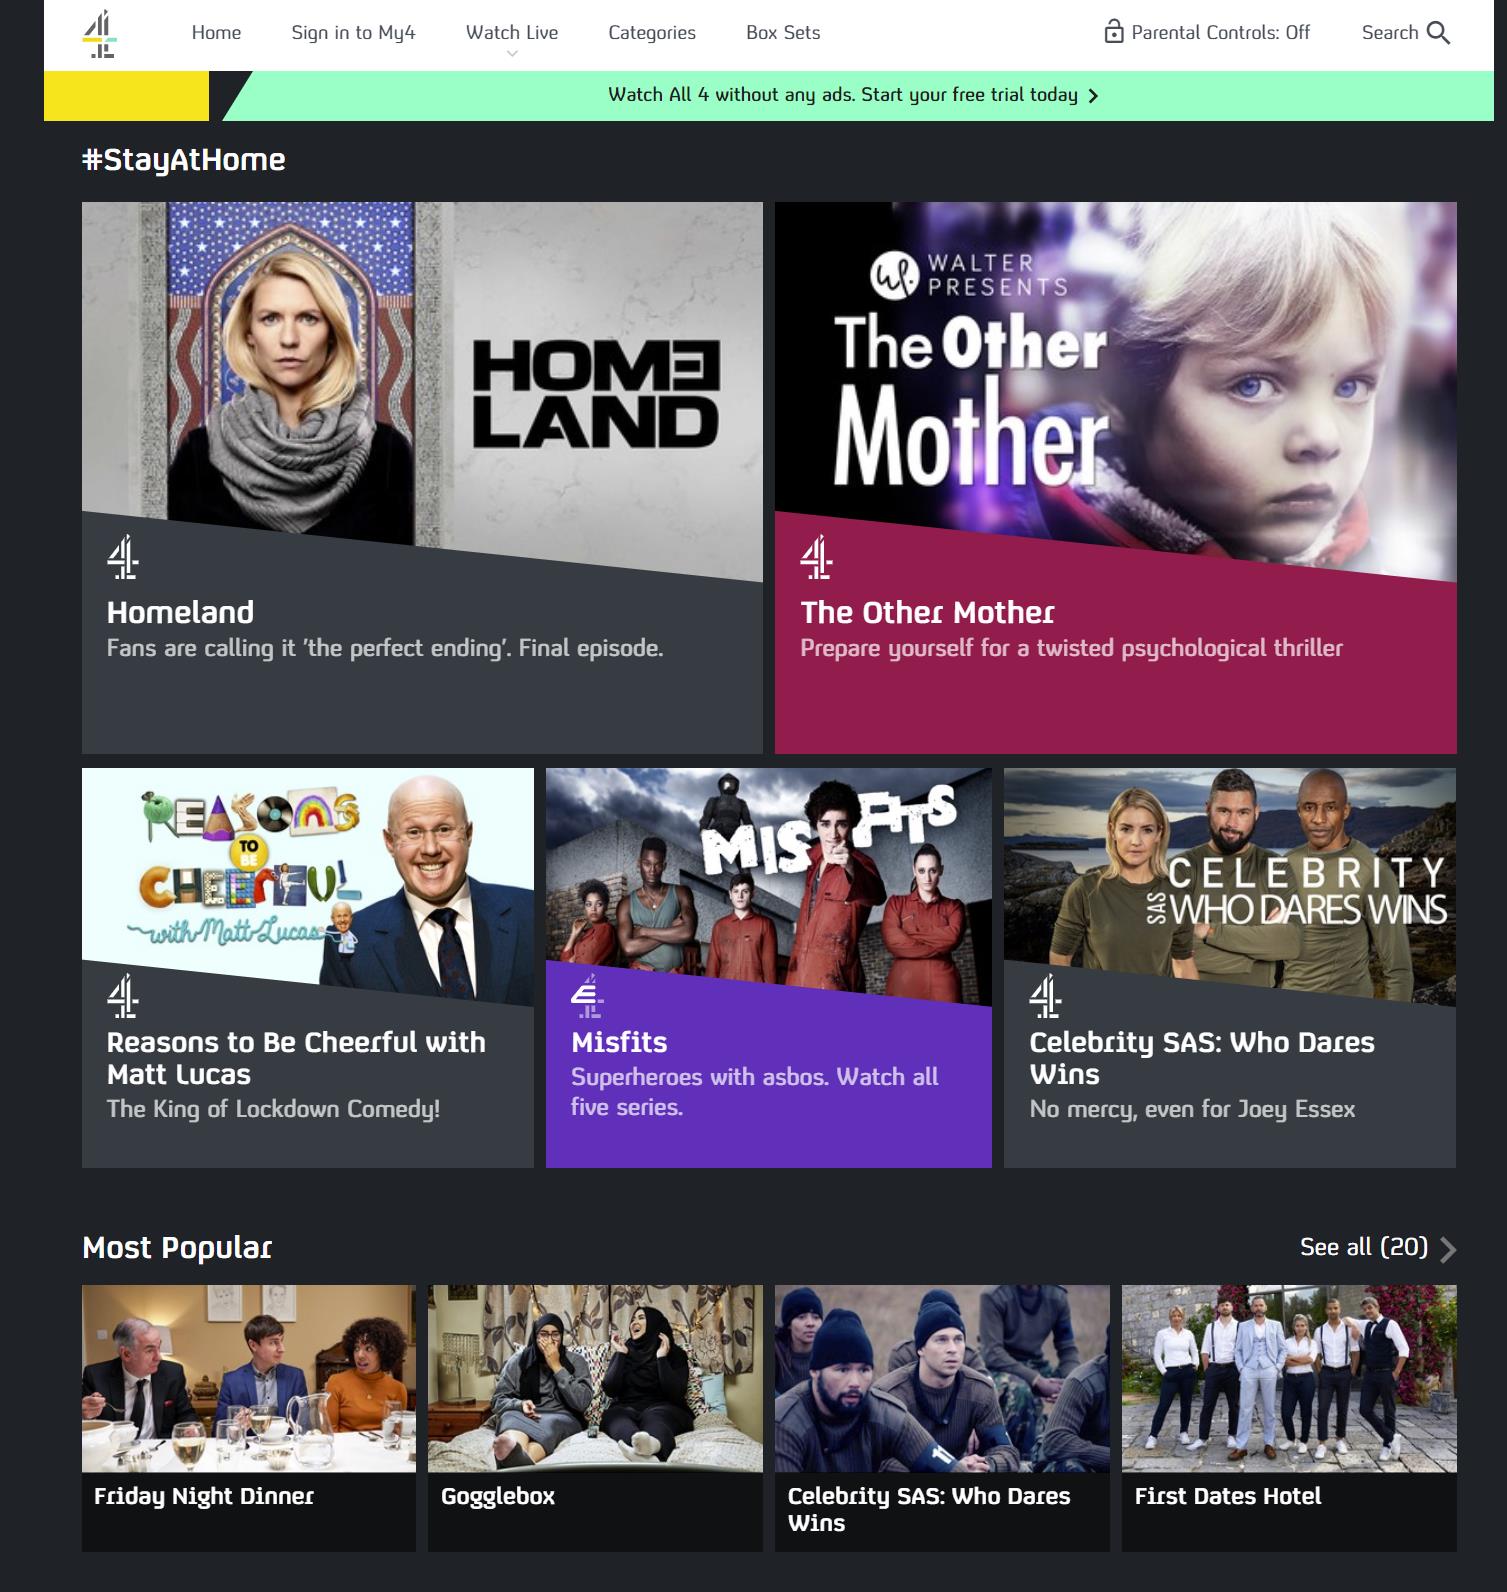1507x1592 pixels.
Task: Click the arrow next to See all (20)
Action: click(1447, 1249)
